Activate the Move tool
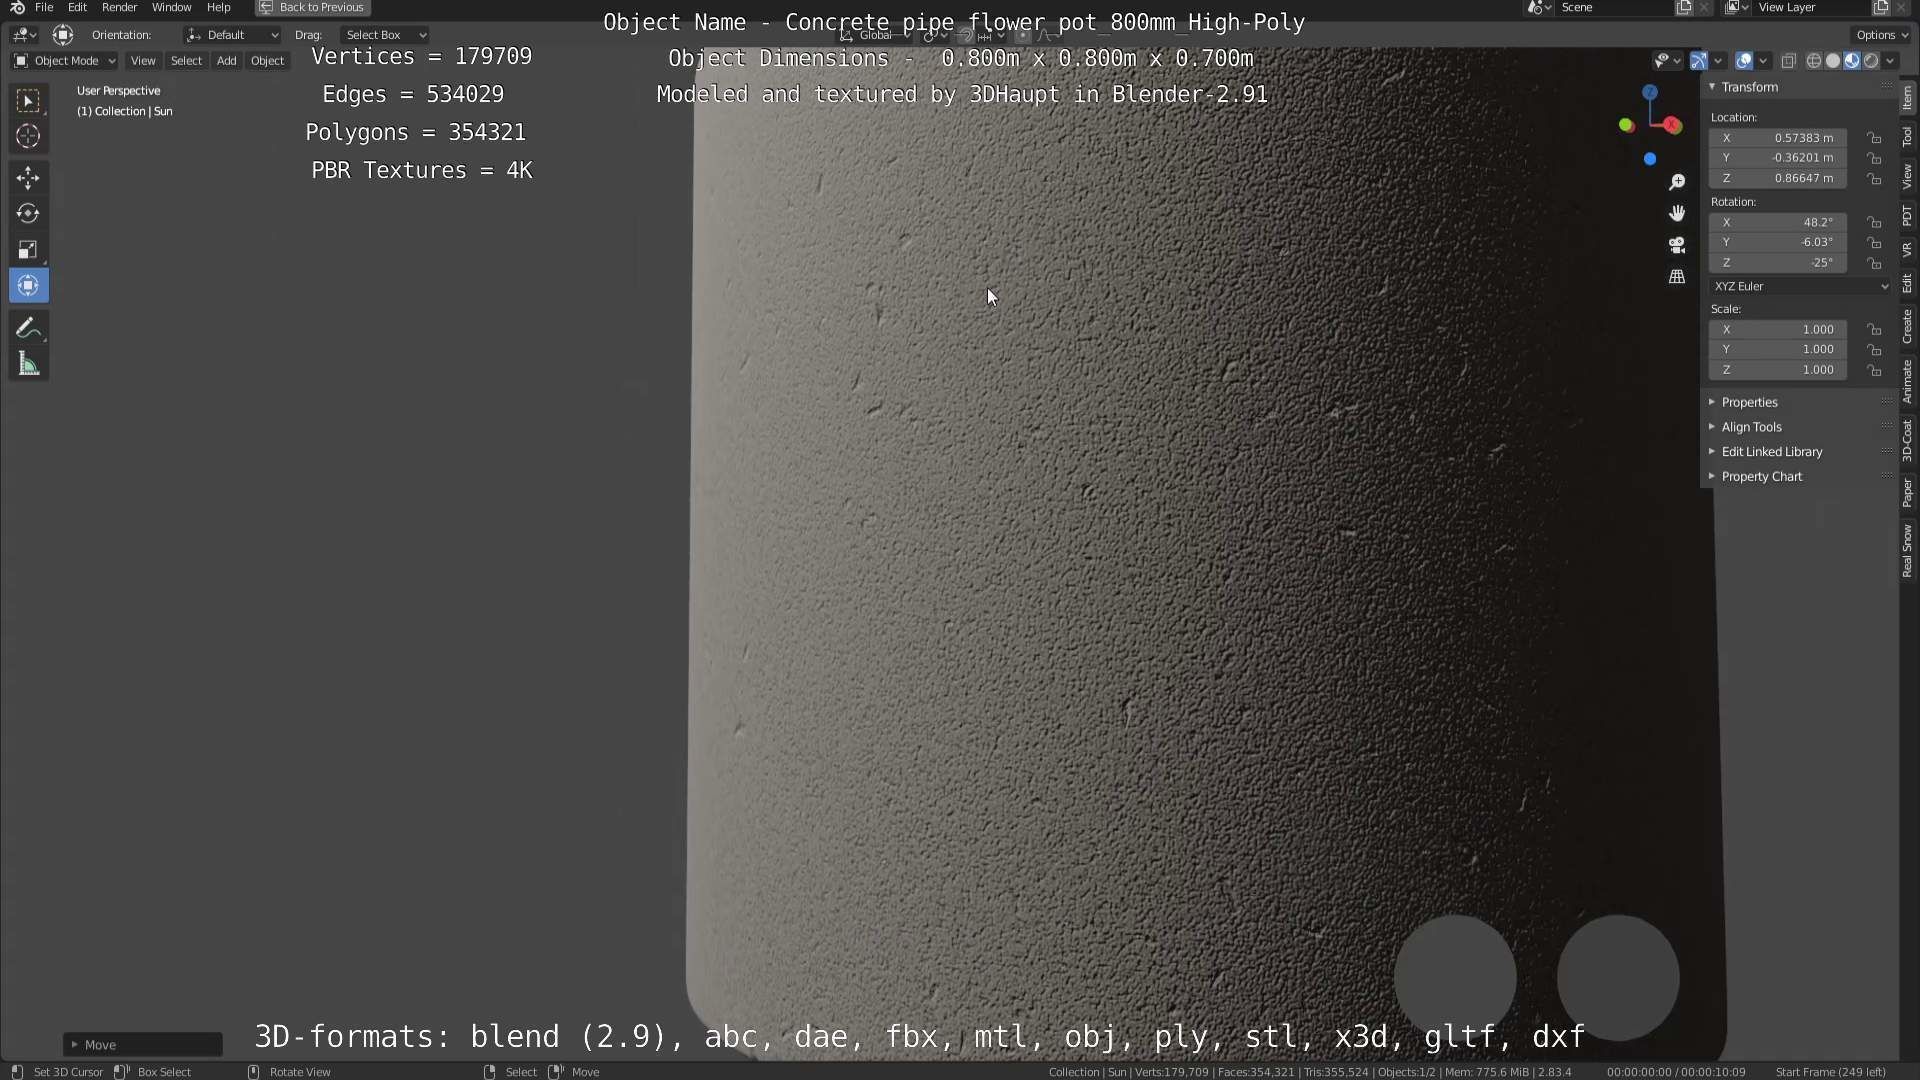The width and height of the screenshot is (1920, 1080). pos(28,178)
